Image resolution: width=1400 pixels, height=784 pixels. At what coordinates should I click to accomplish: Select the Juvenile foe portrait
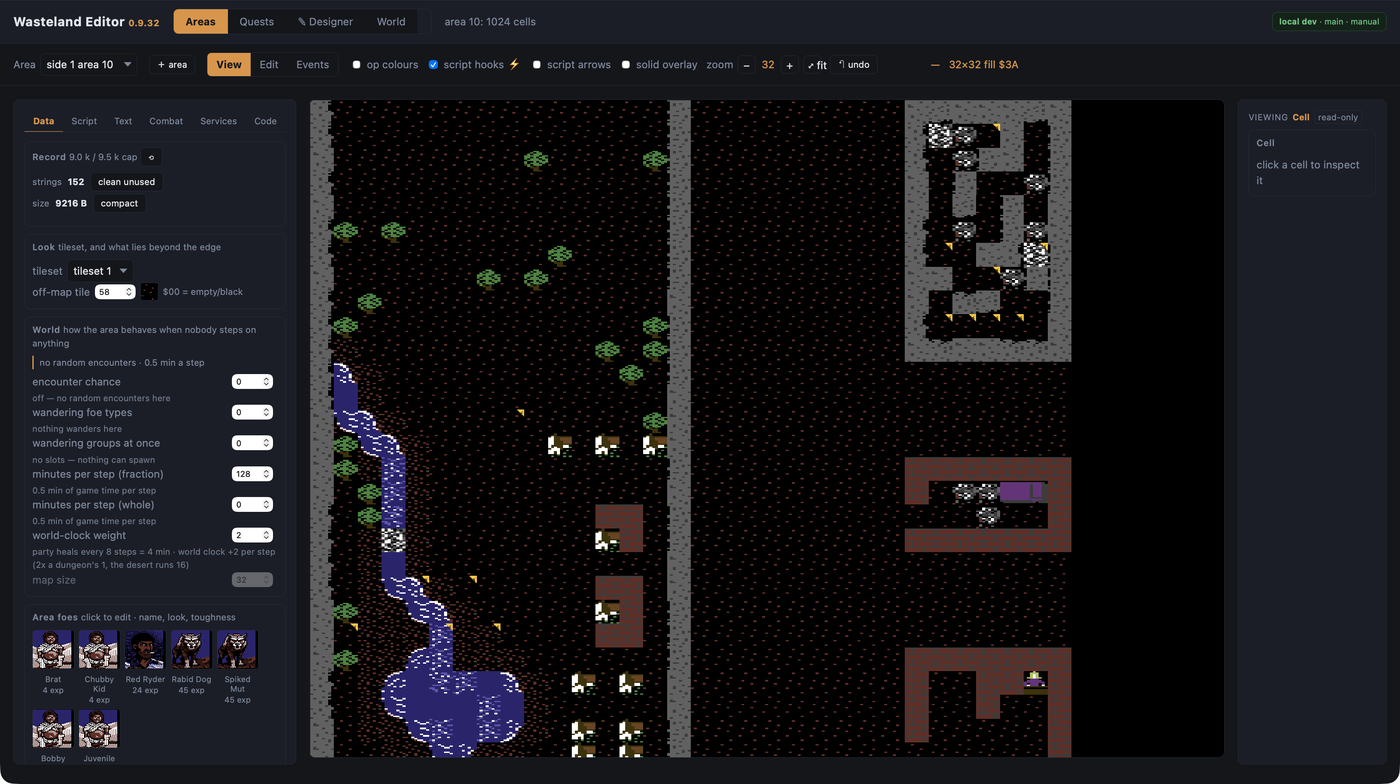[x=99, y=729]
